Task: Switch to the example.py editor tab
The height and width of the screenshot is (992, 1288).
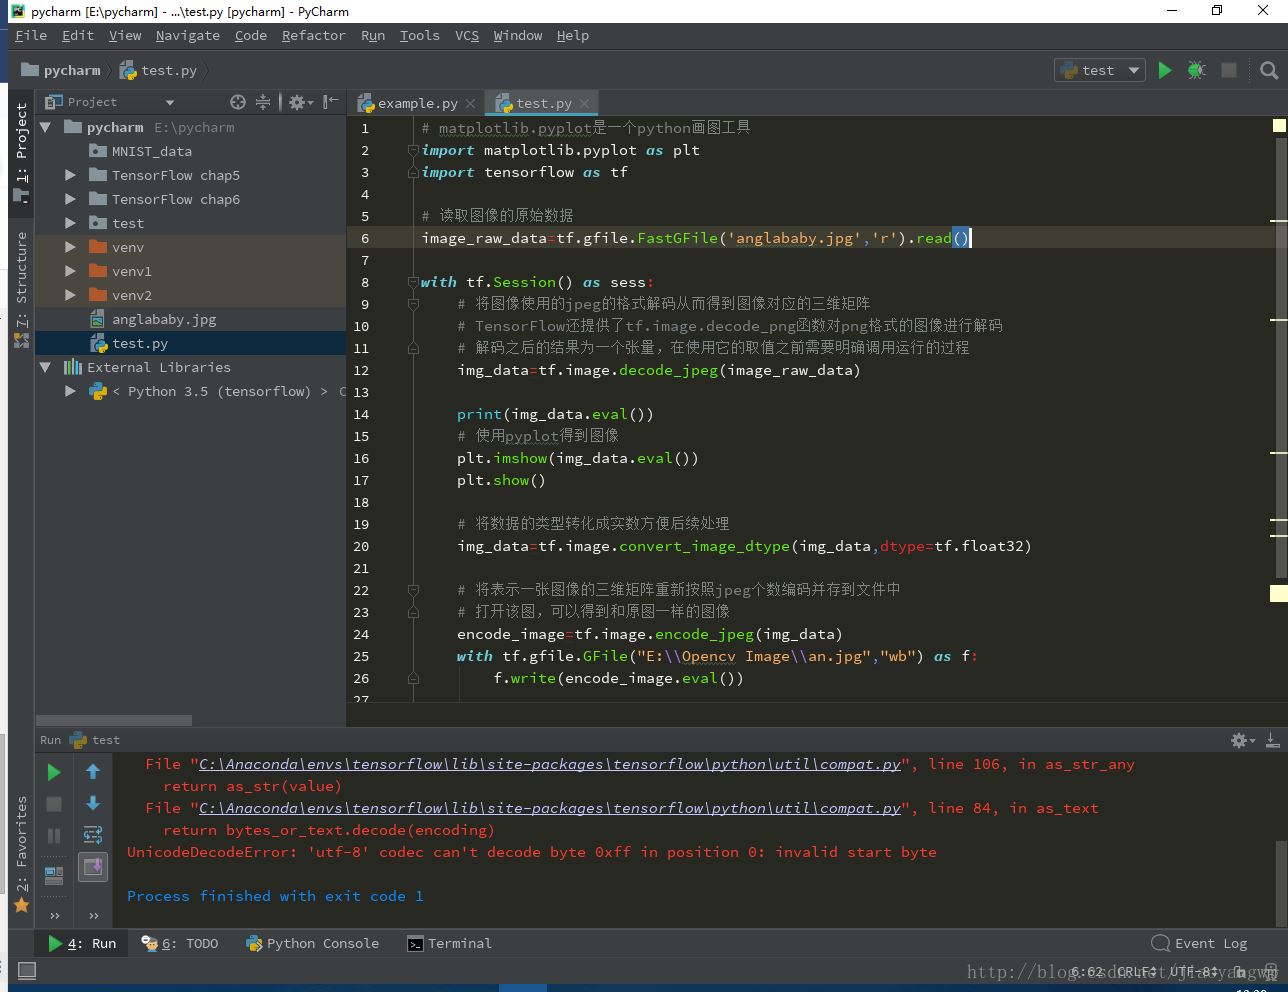Action: coord(417,103)
